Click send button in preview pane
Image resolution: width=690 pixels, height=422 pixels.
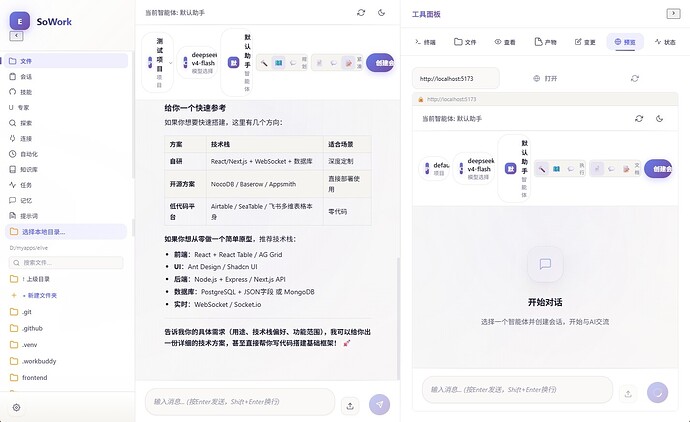coord(657,393)
